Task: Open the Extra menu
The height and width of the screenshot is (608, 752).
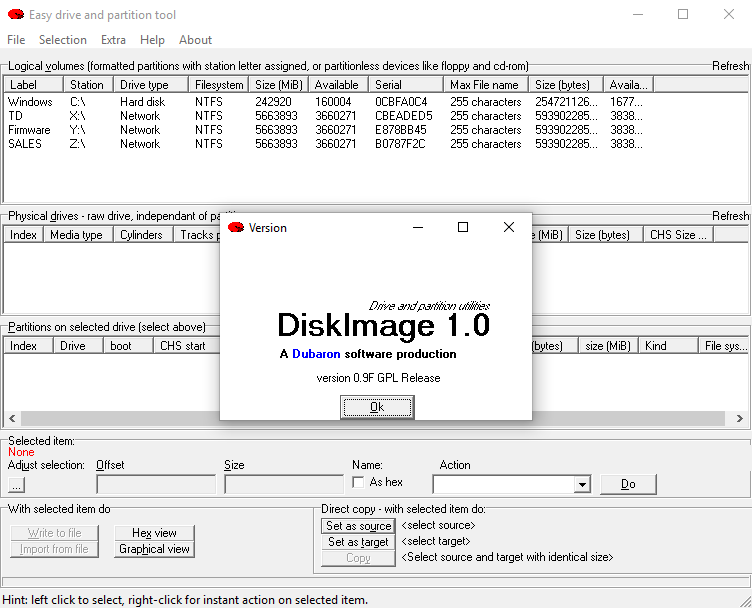Action: point(113,40)
